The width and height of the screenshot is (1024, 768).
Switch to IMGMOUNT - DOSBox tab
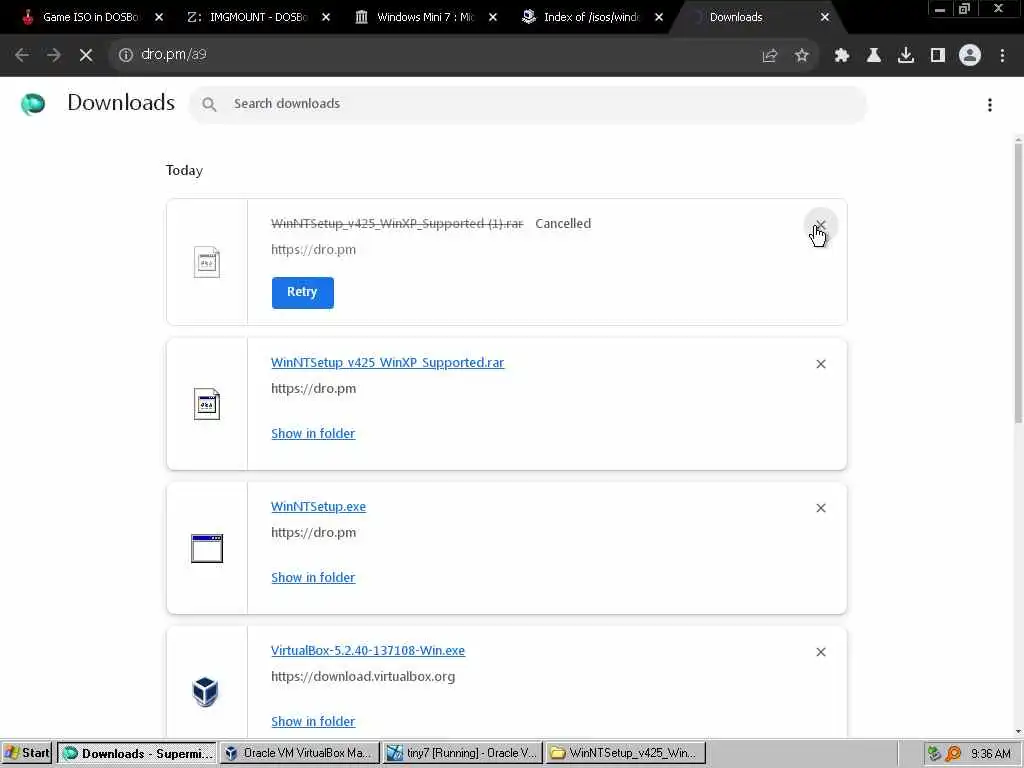click(257, 17)
